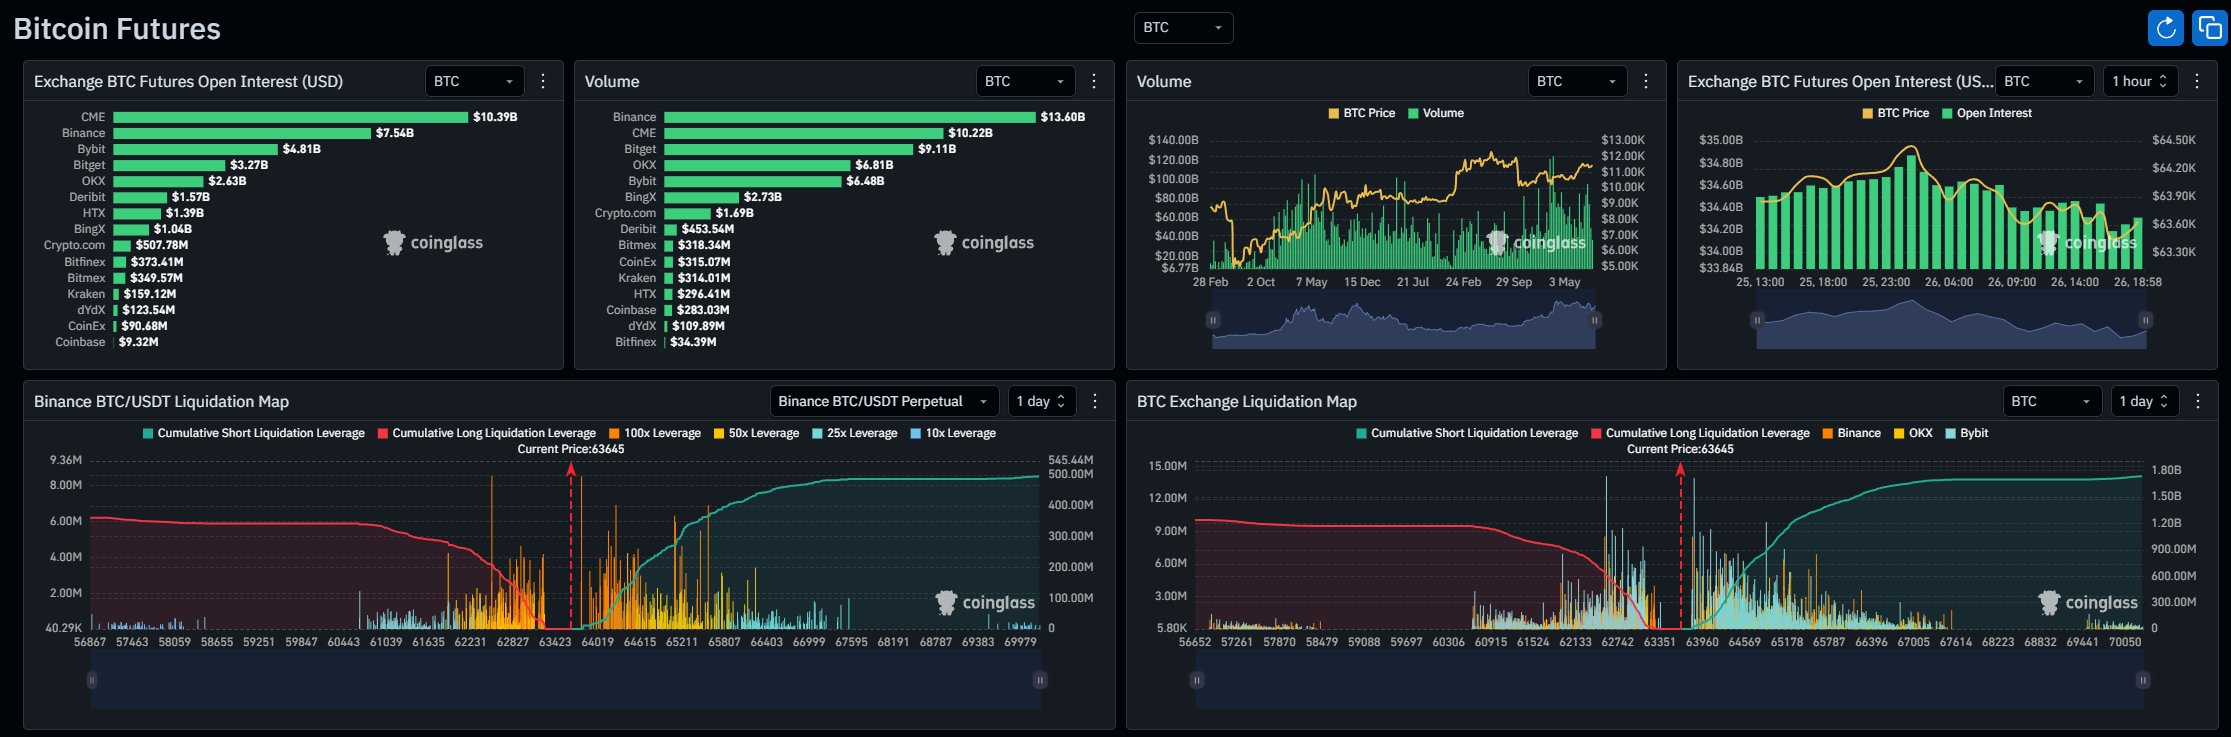Toggle Cumulative Long Liquidation Leverage in Exchange map
2231x737 pixels.
pos(1700,433)
